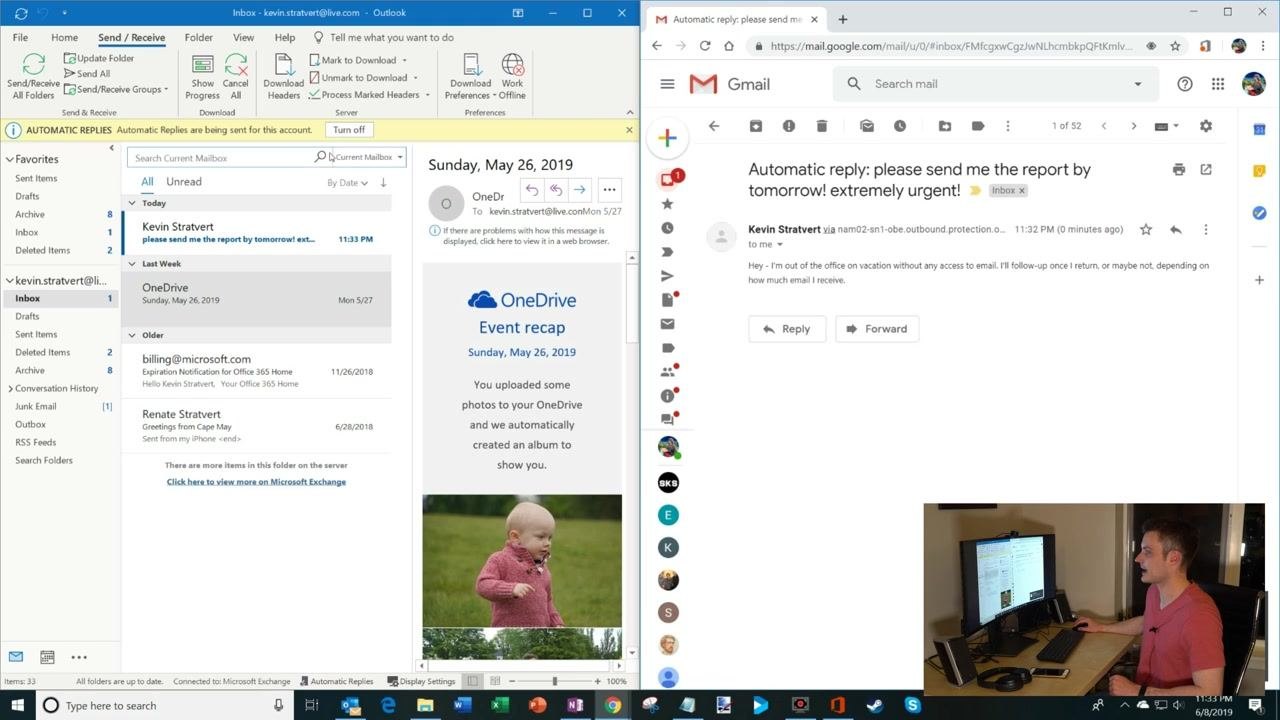Screen dimensions: 1280x720
Task: Open Excel from Windows taskbar
Action: (x=499, y=705)
